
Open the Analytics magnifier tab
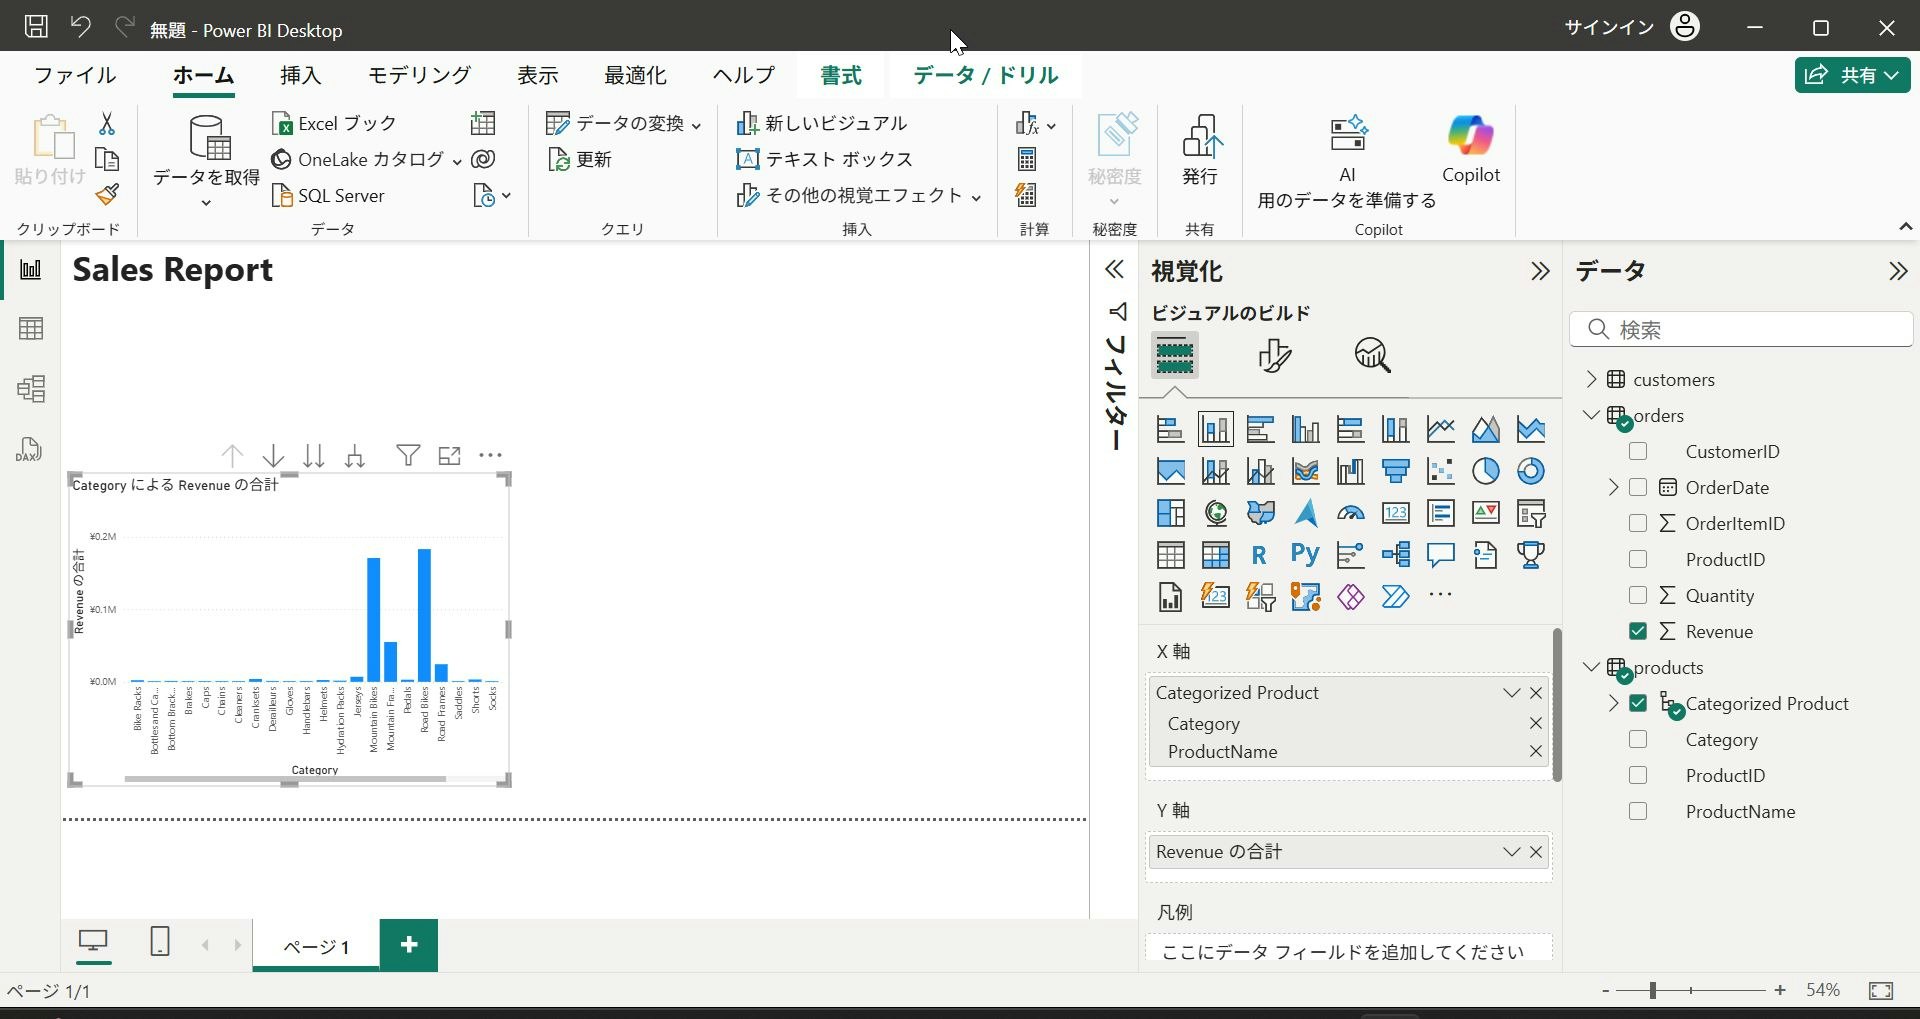pos(1373,355)
